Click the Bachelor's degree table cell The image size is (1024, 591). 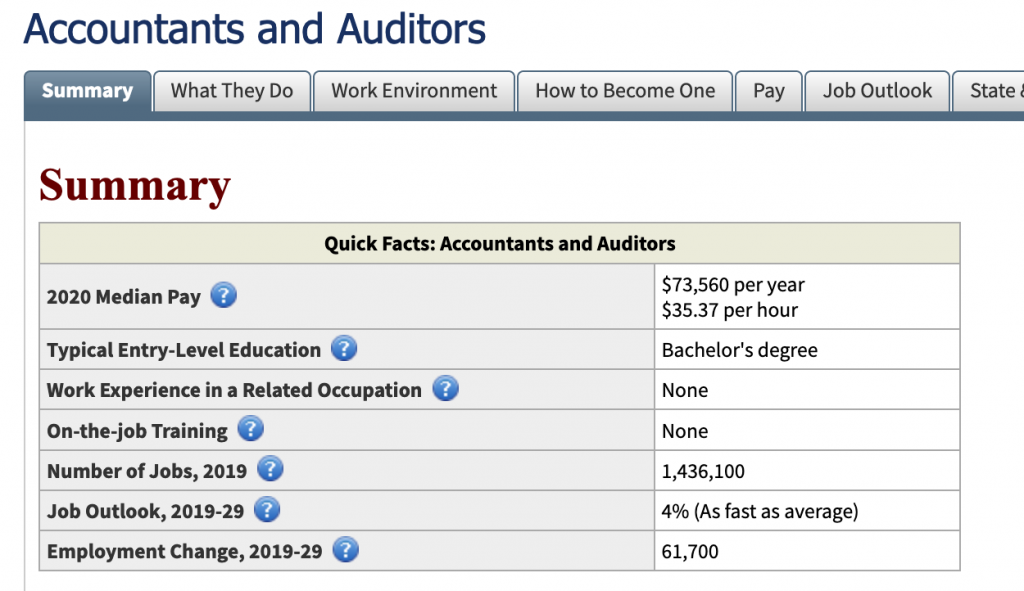pyautogui.click(x=739, y=350)
